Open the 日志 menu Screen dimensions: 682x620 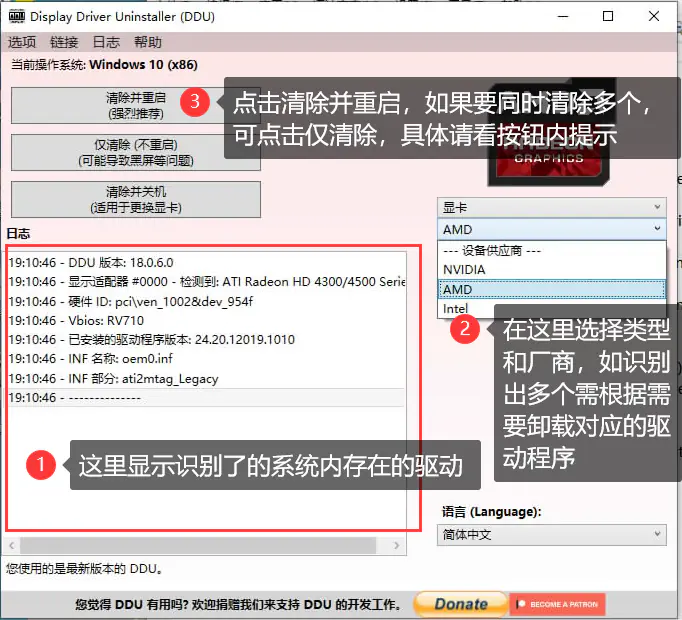click(106, 42)
